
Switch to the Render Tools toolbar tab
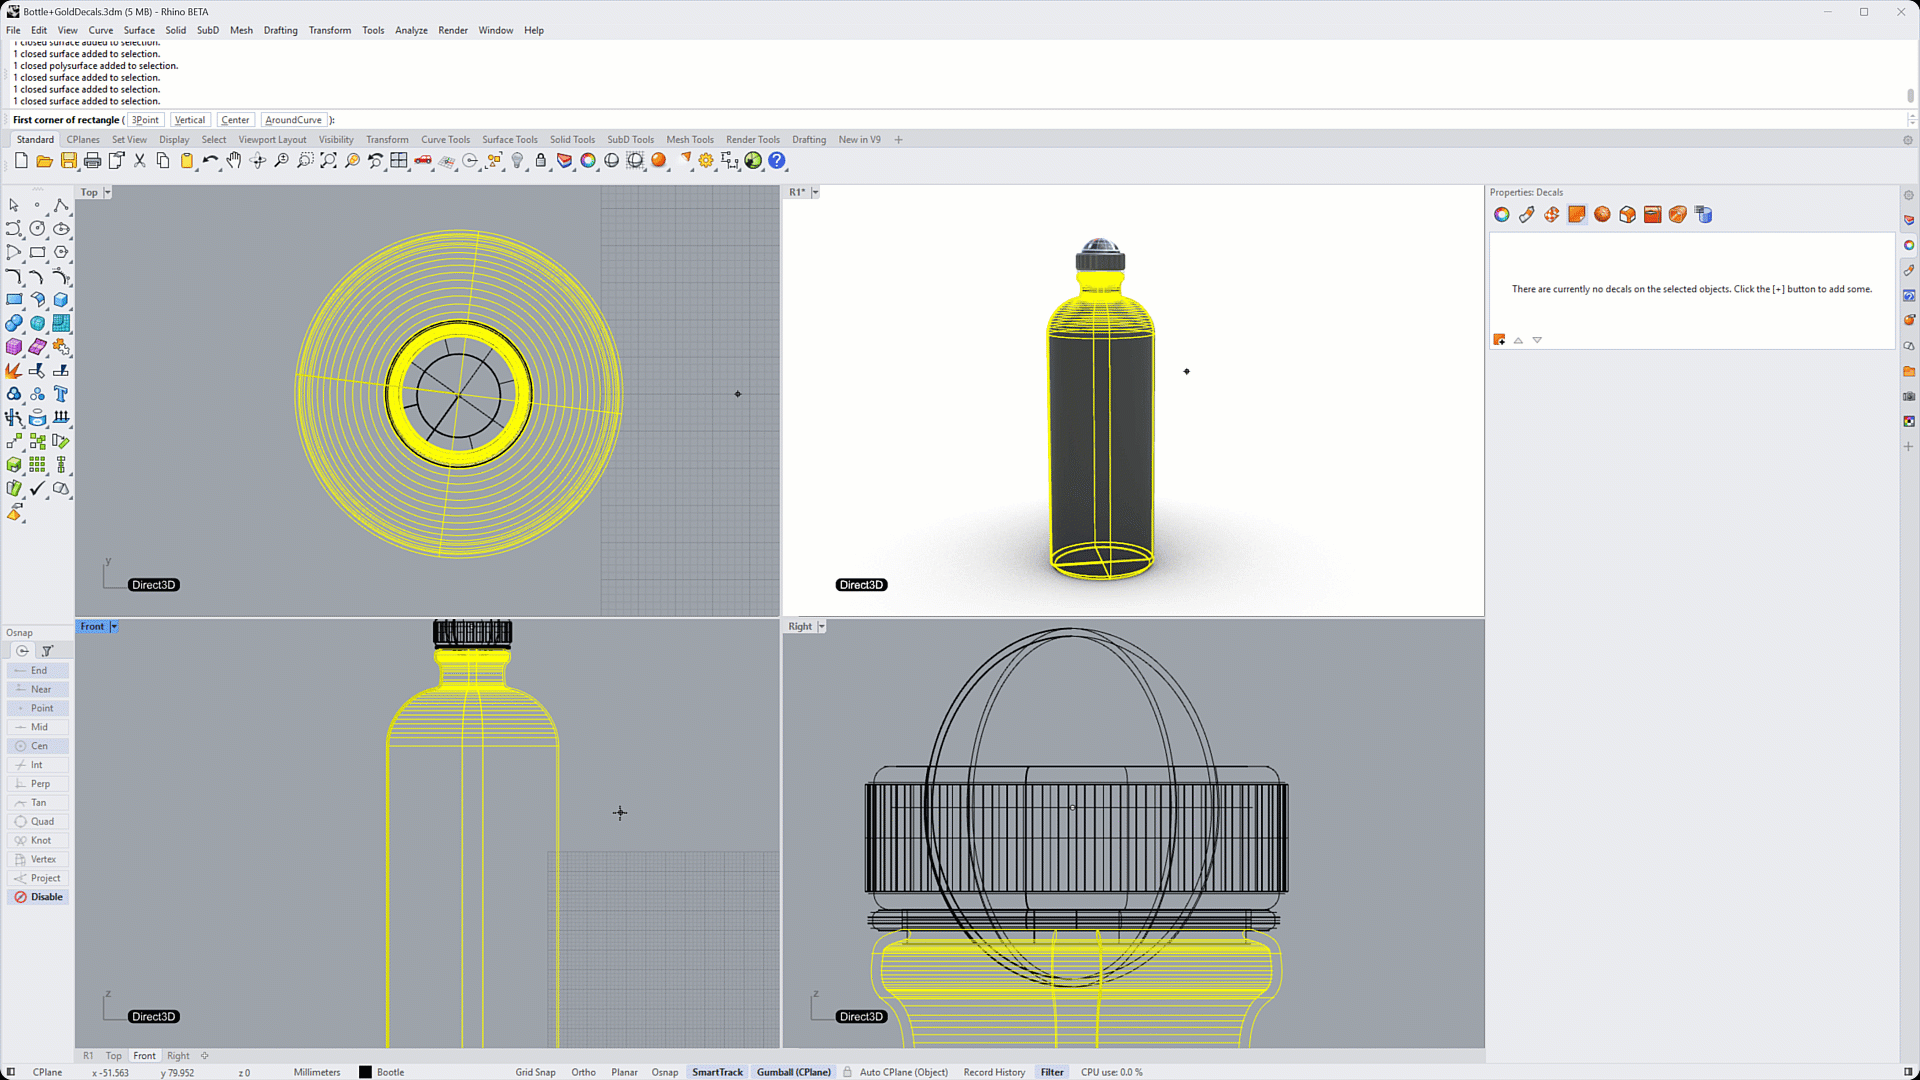coord(753,140)
